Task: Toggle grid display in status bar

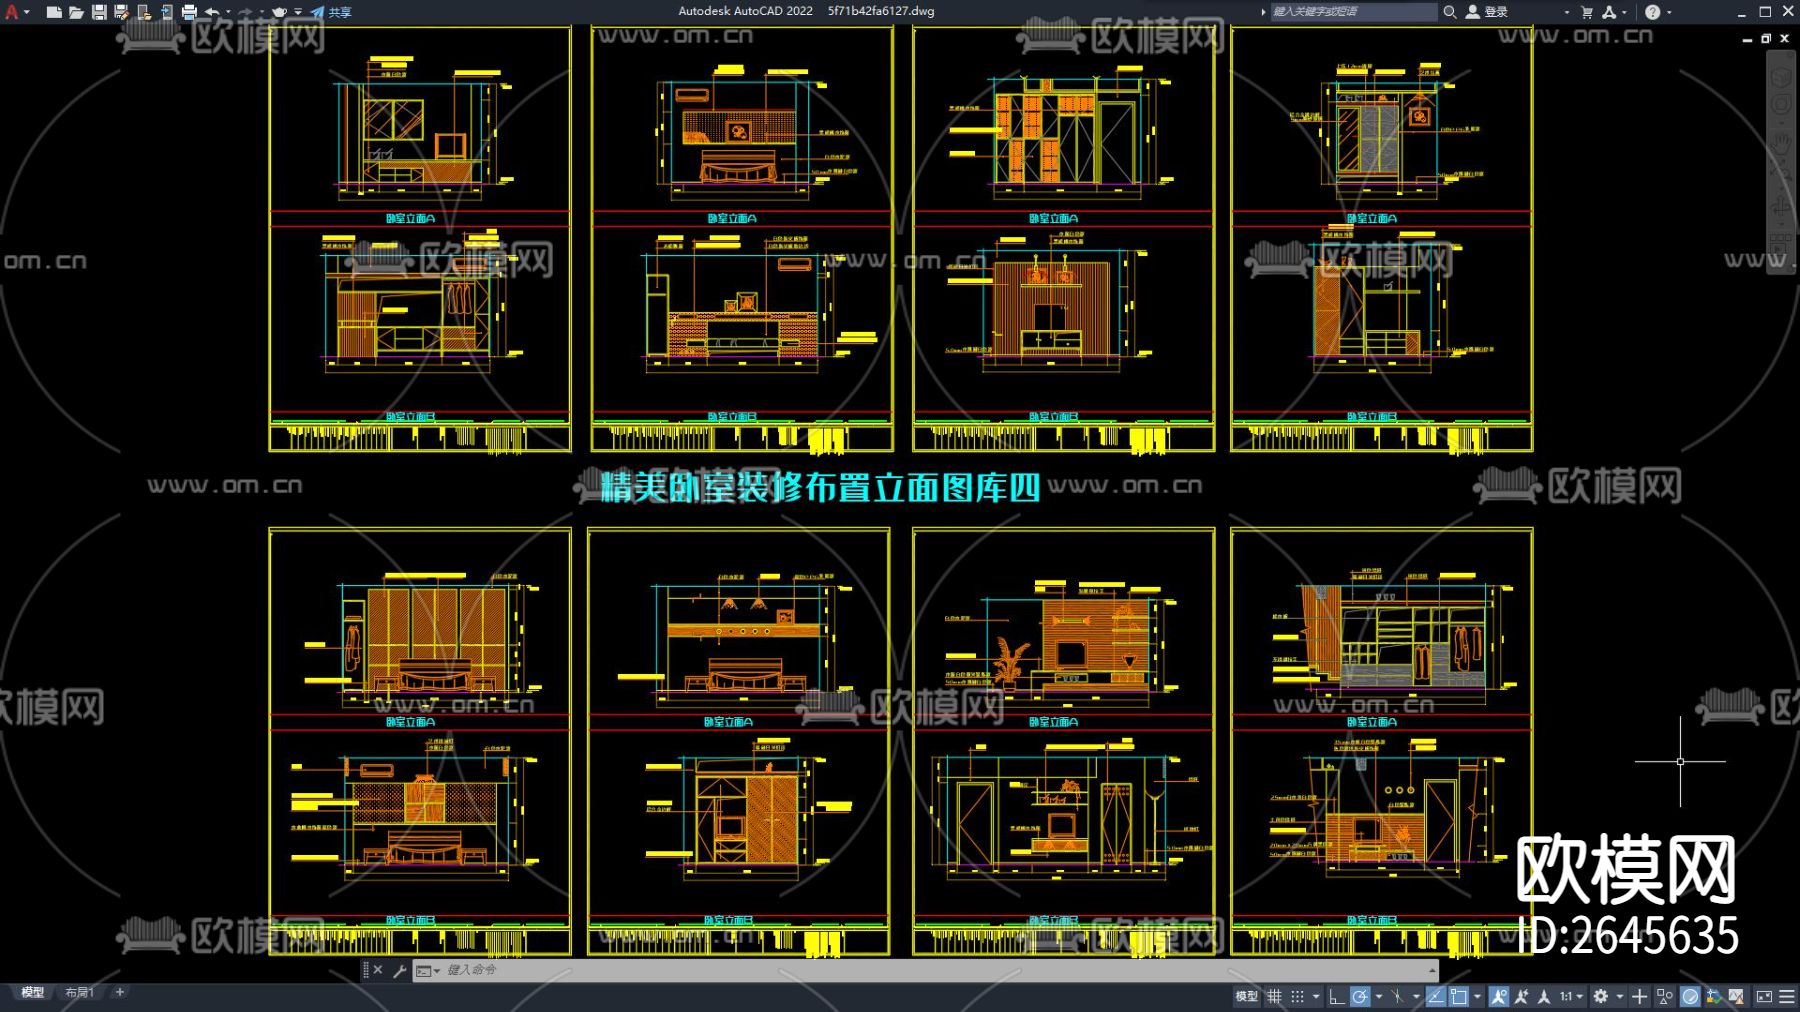Action: pos(1275,997)
